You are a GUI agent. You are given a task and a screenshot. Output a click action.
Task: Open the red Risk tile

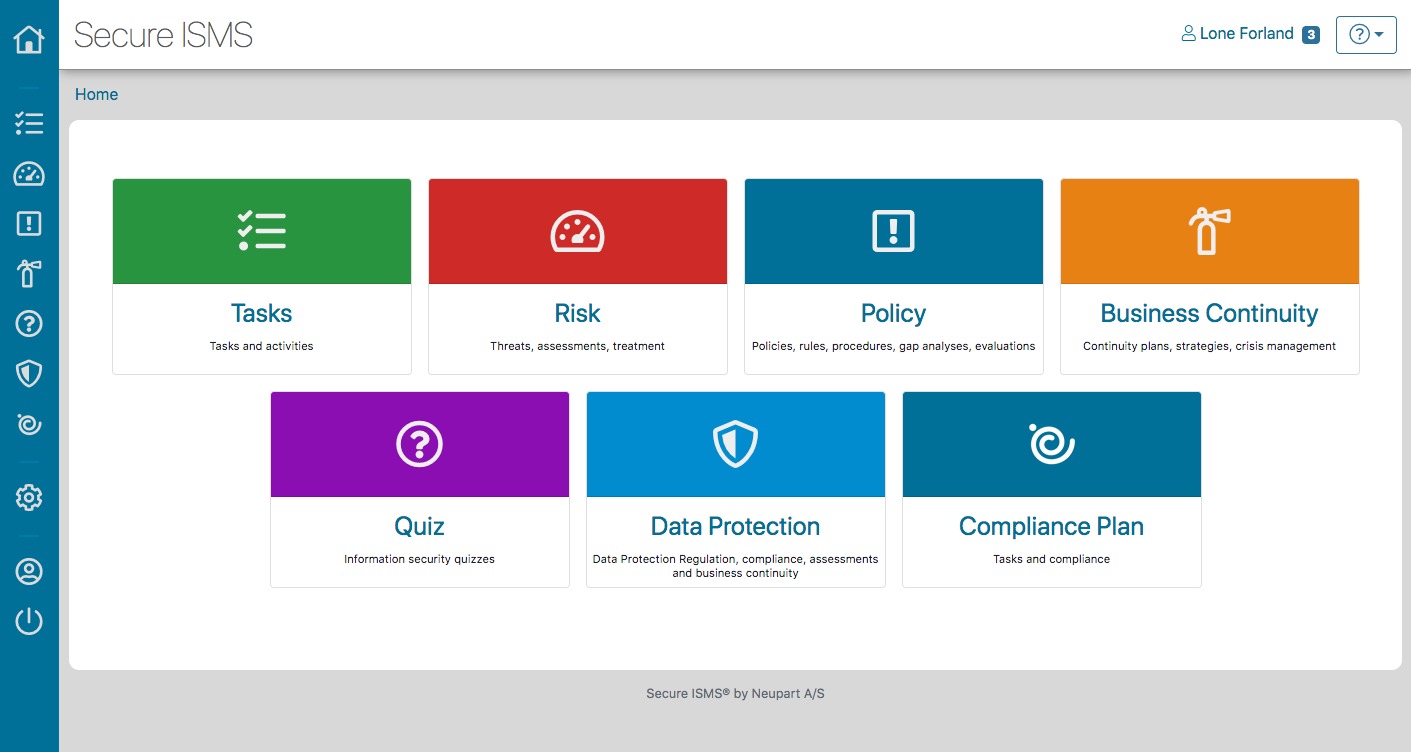(578, 276)
